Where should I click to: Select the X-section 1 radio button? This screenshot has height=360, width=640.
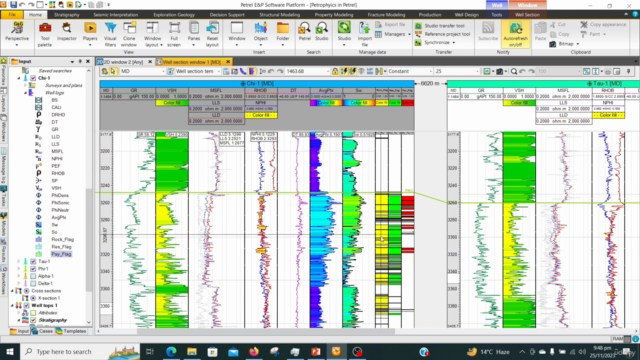[x=33, y=298]
